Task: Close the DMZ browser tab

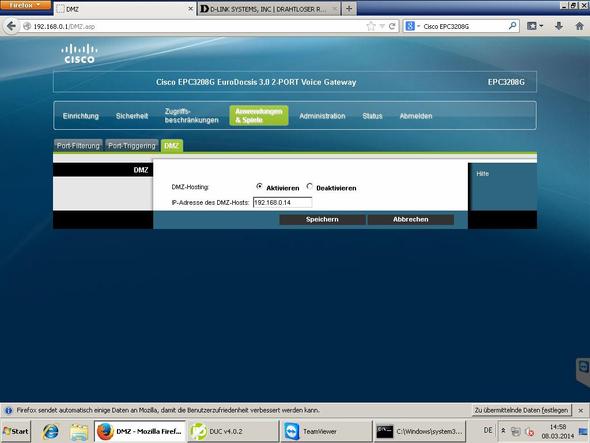Action: (190, 9)
